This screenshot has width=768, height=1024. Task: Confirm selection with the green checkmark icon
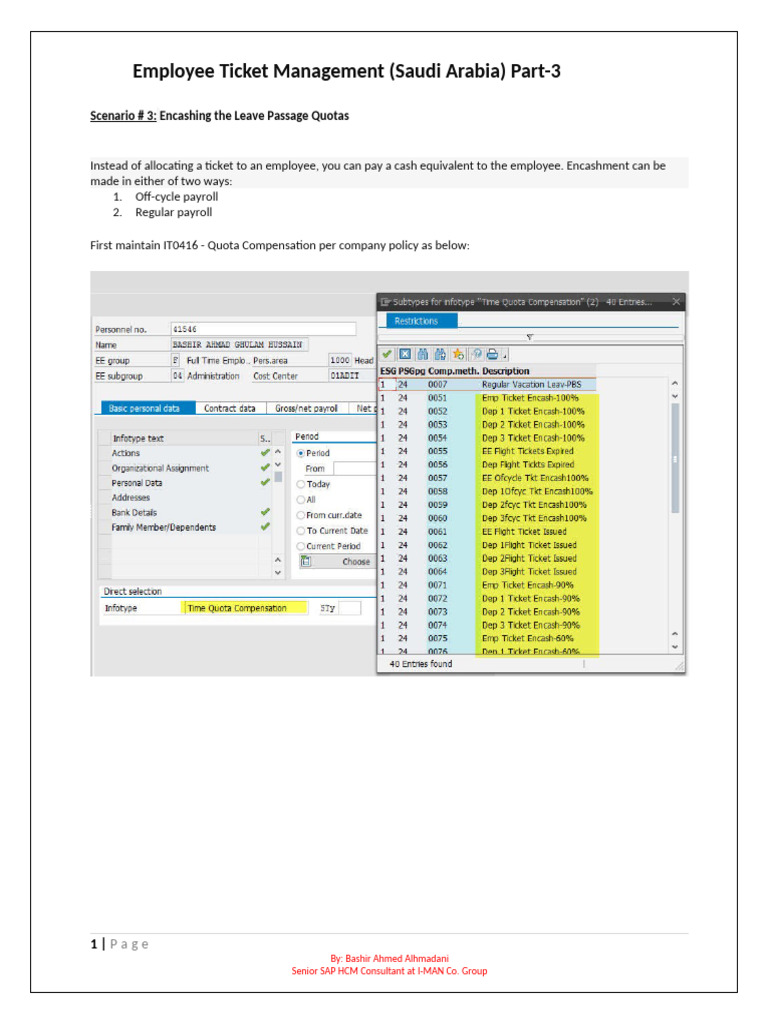tap(387, 354)
